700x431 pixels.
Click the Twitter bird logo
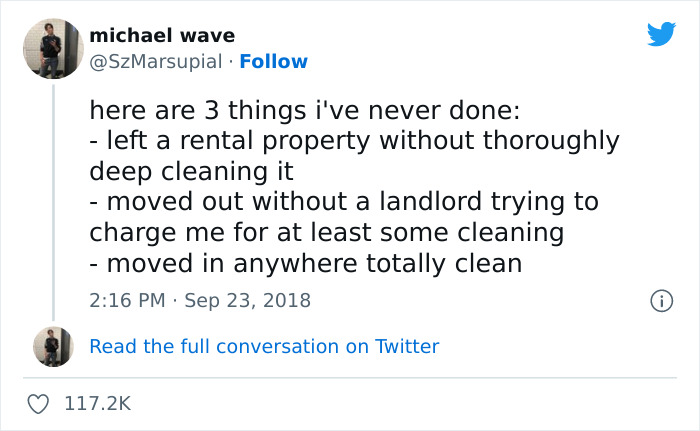pos(661,34)
